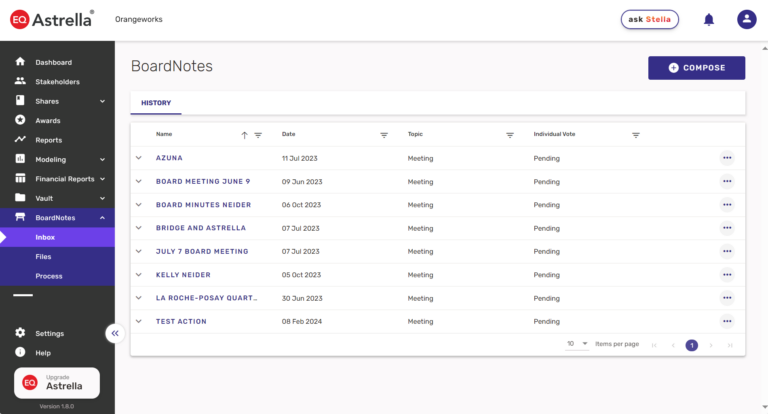Click the Settings gear icon
Image resolution: width=768 pixels, height=414 pixels.
[x=20, y=333]
